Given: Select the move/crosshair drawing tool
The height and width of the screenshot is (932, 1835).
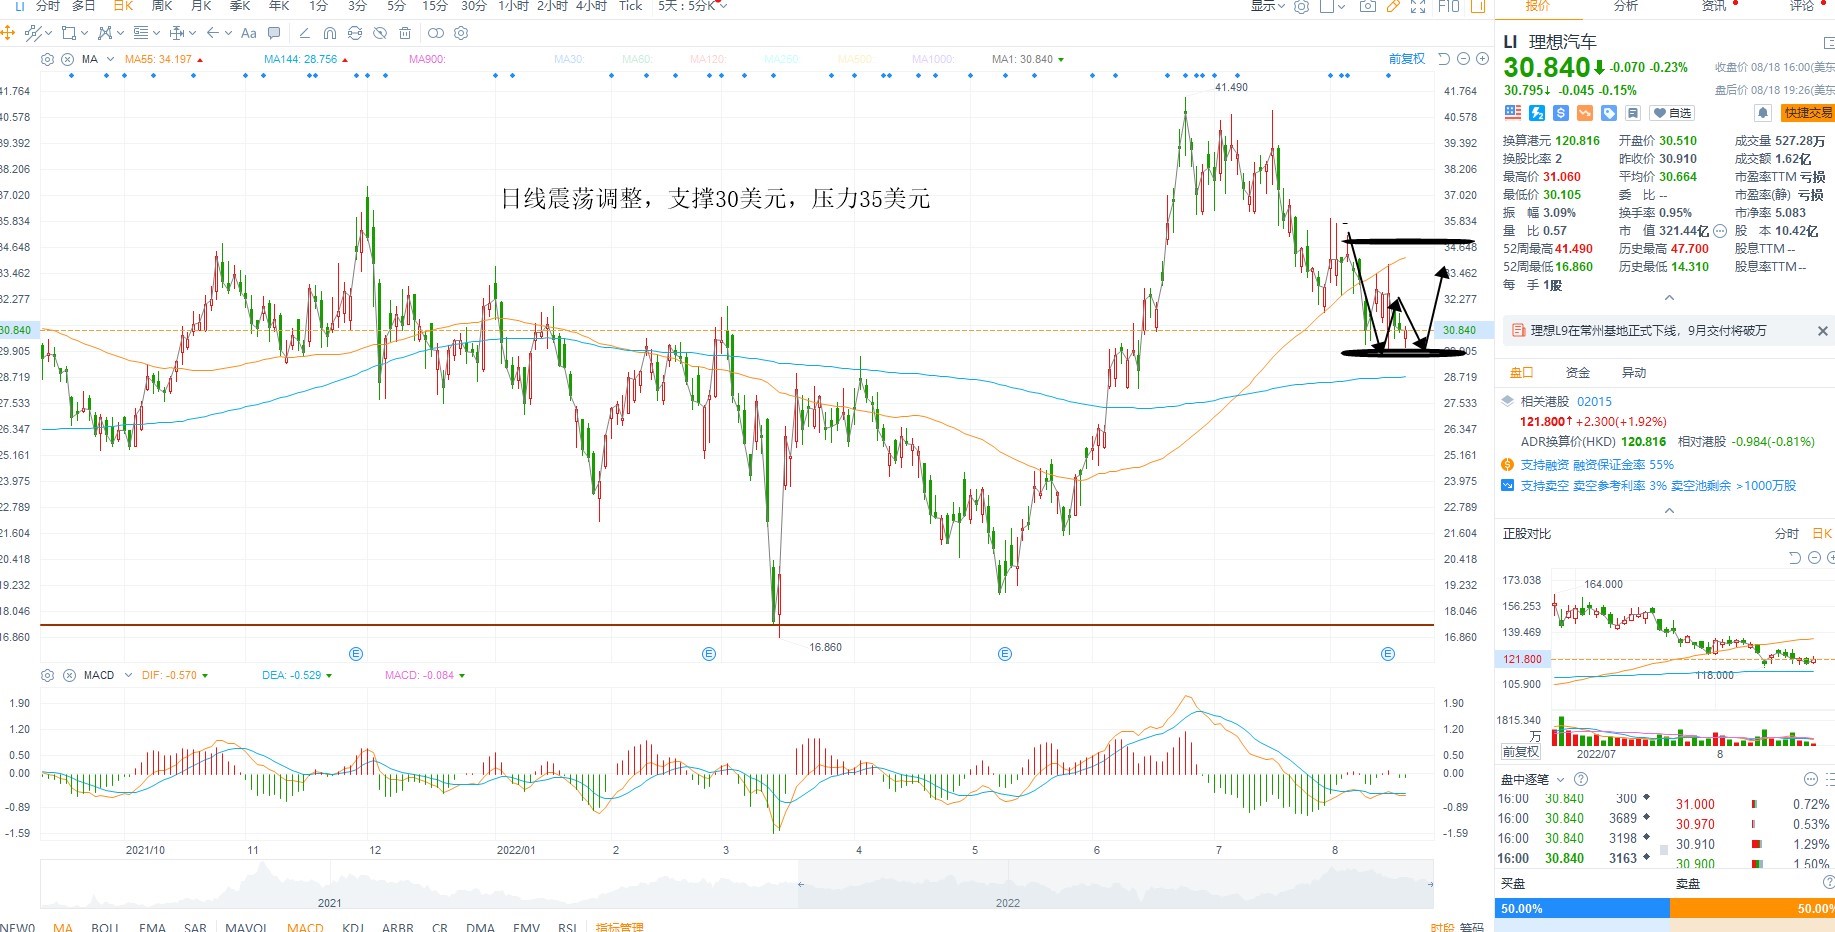Looking at the screenshot, I should click(x=8, y=33).
